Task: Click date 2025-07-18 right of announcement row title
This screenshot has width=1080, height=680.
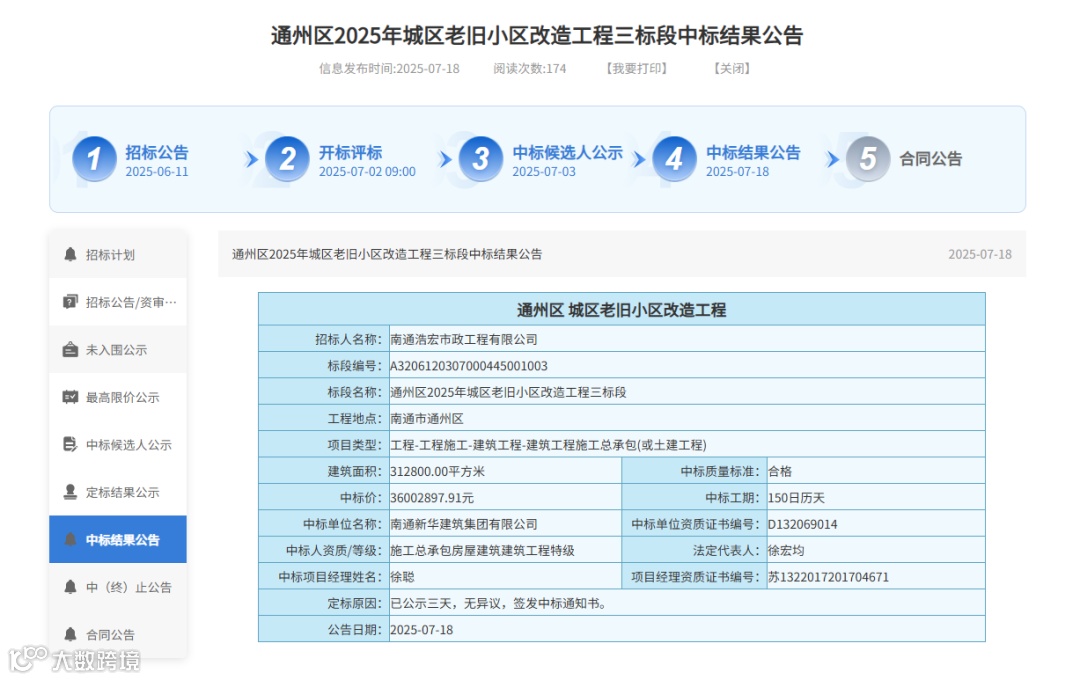Action: pyautogui.click(x=979, y=254)
